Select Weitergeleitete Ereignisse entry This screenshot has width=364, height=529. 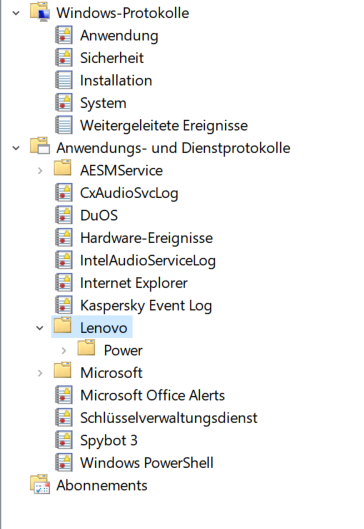tap(164, 126)
